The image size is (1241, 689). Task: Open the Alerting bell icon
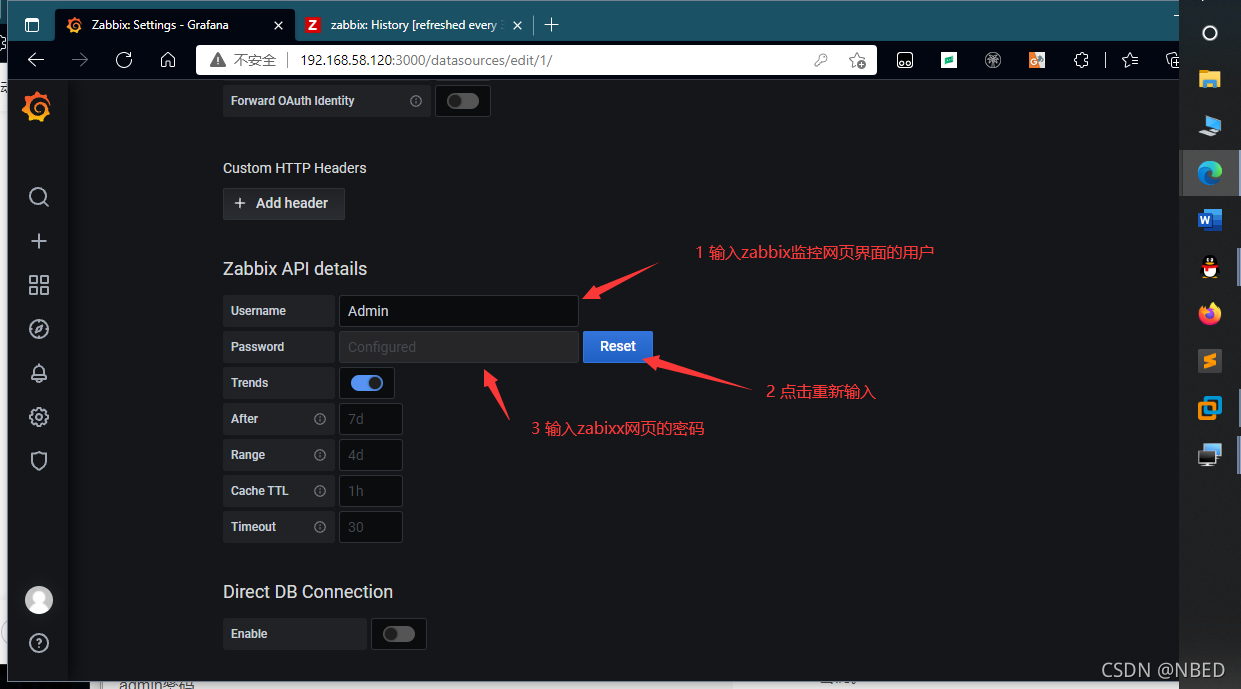pos(39,373)
